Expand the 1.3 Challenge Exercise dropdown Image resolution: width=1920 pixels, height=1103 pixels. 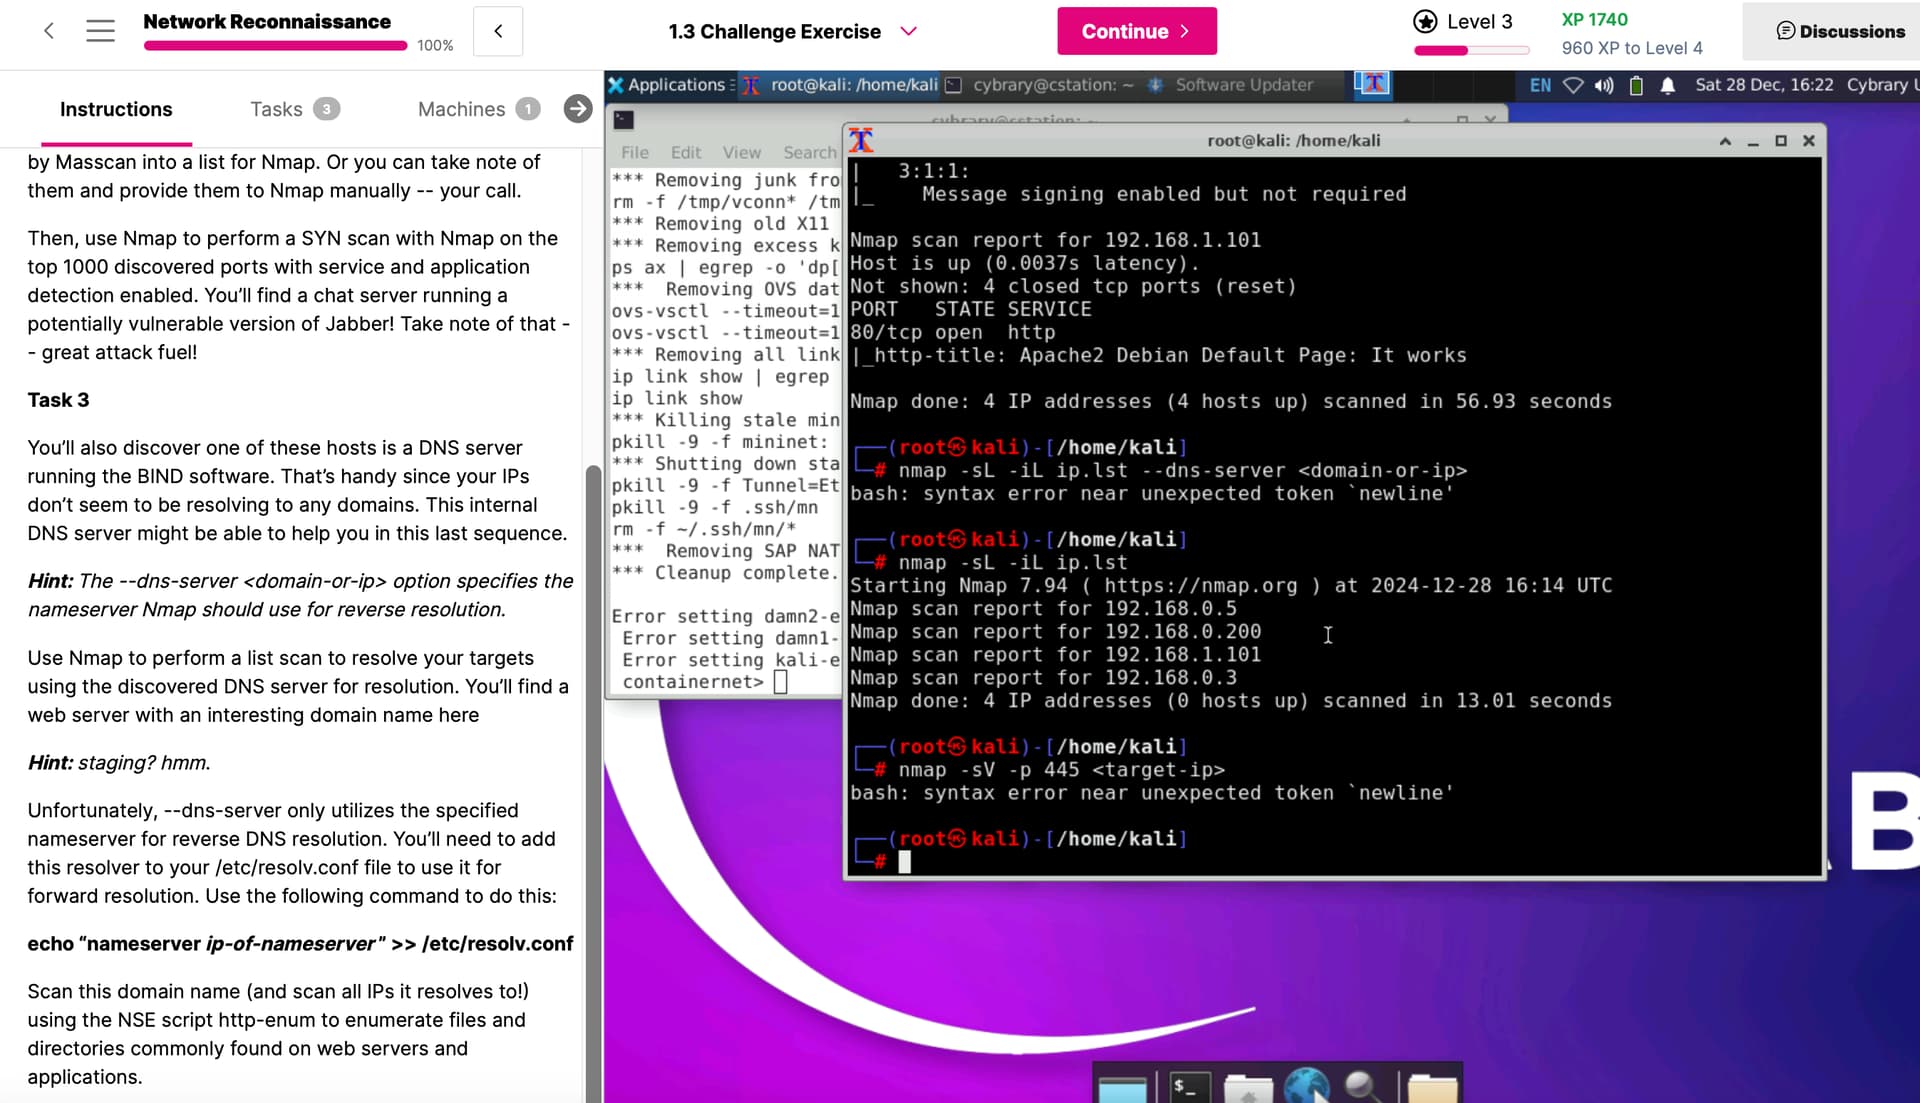pos(908,31)
